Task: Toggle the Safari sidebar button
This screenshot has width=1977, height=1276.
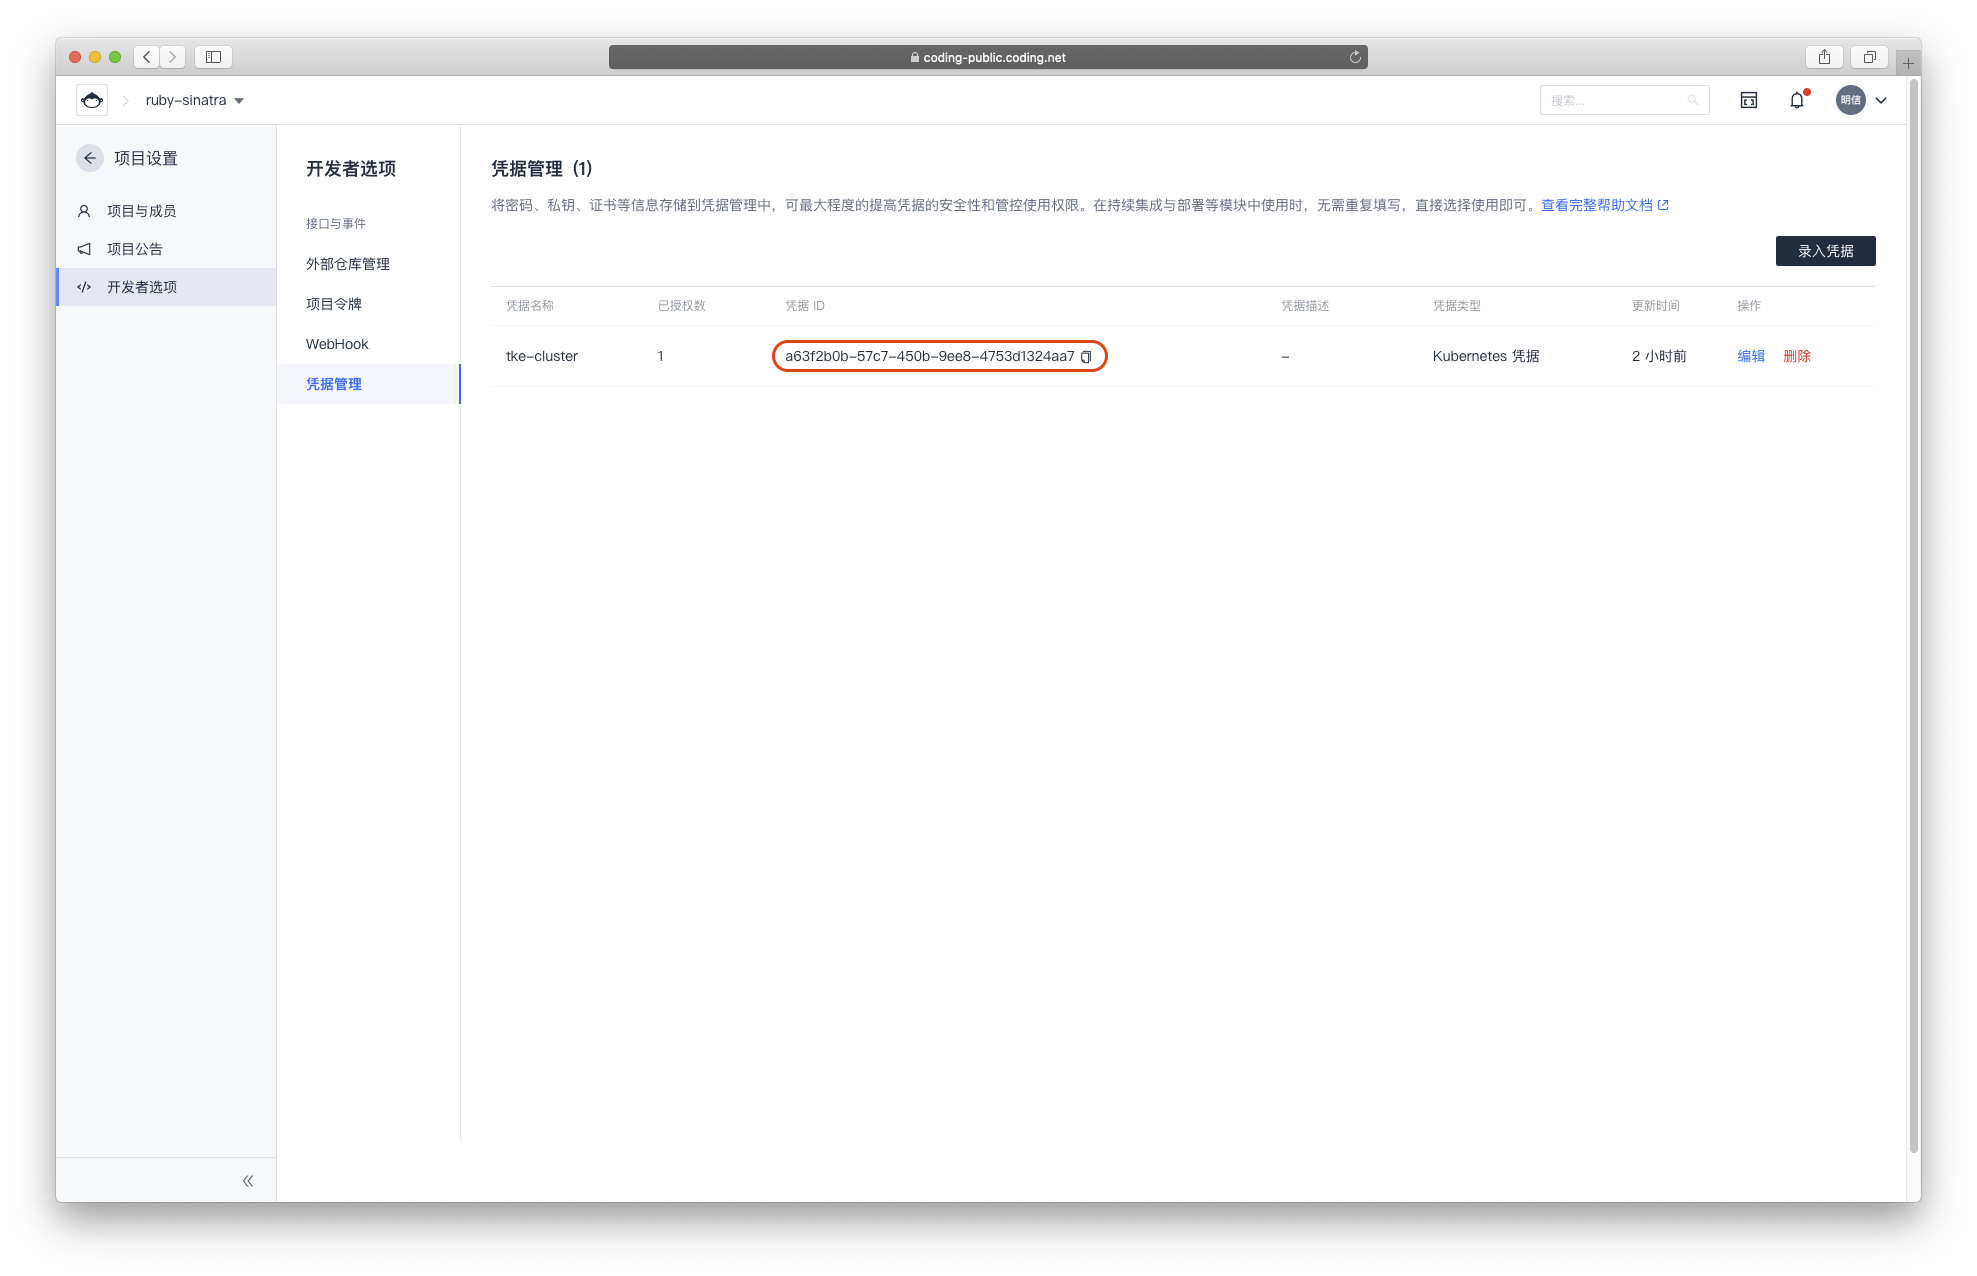Action: coord(213,57)
